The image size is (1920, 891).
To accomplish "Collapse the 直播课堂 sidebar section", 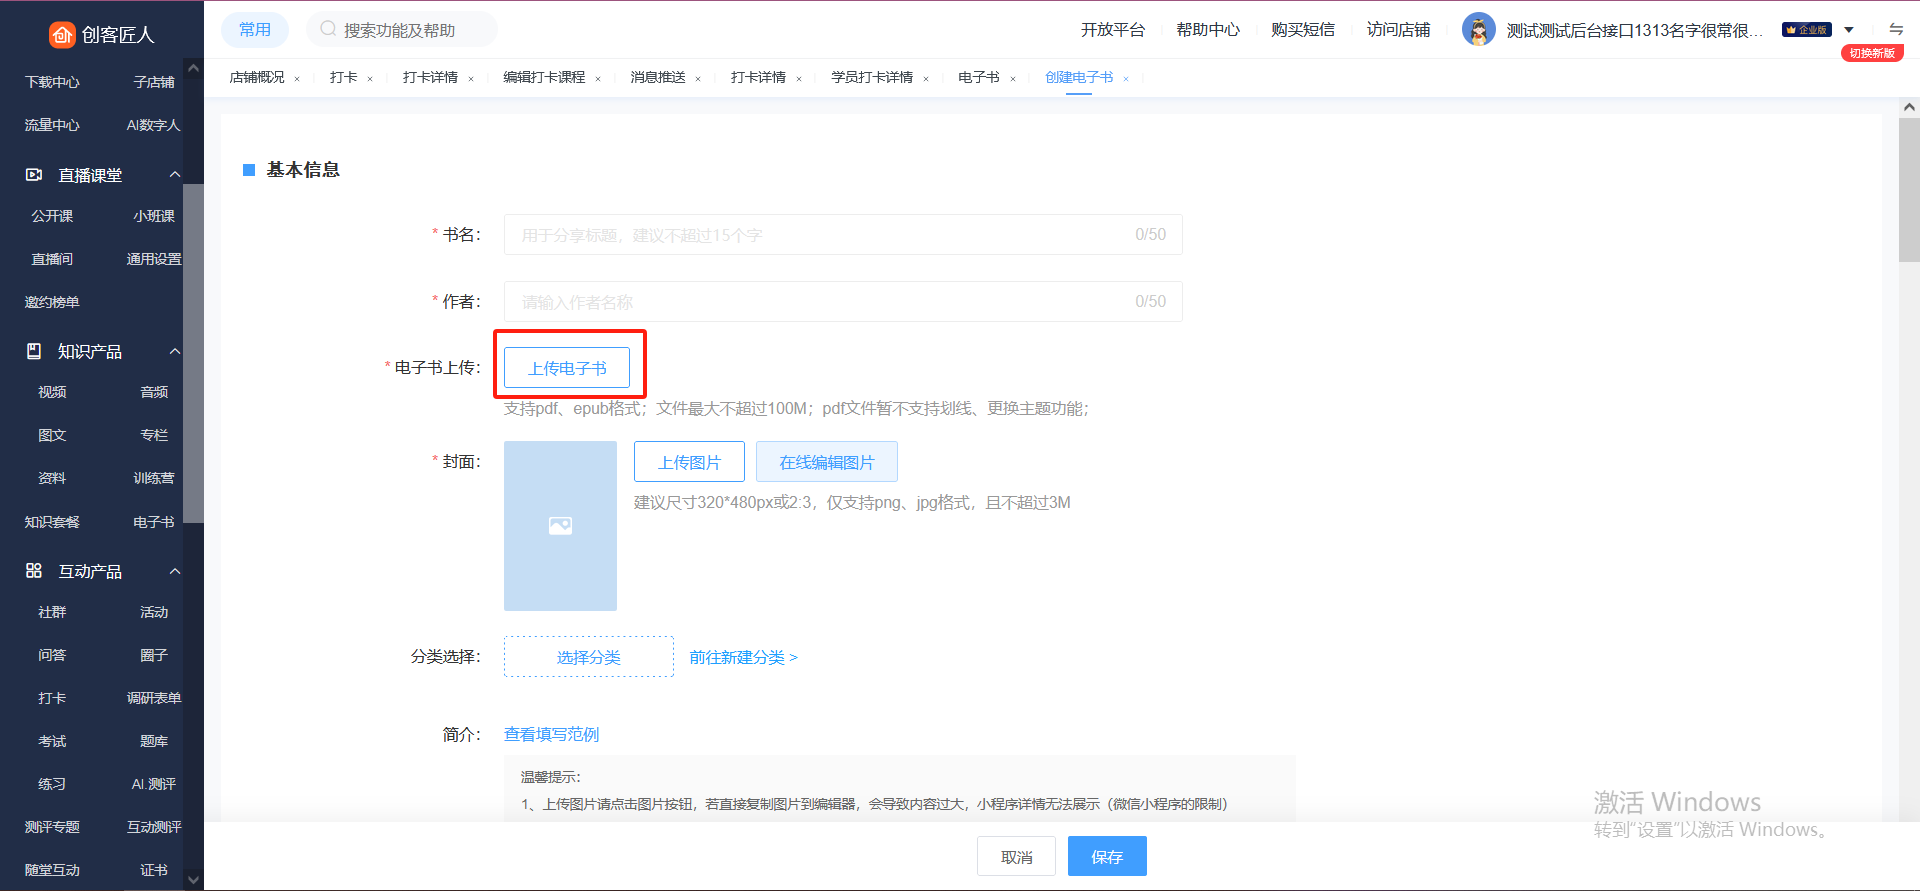I will (175, 175).
